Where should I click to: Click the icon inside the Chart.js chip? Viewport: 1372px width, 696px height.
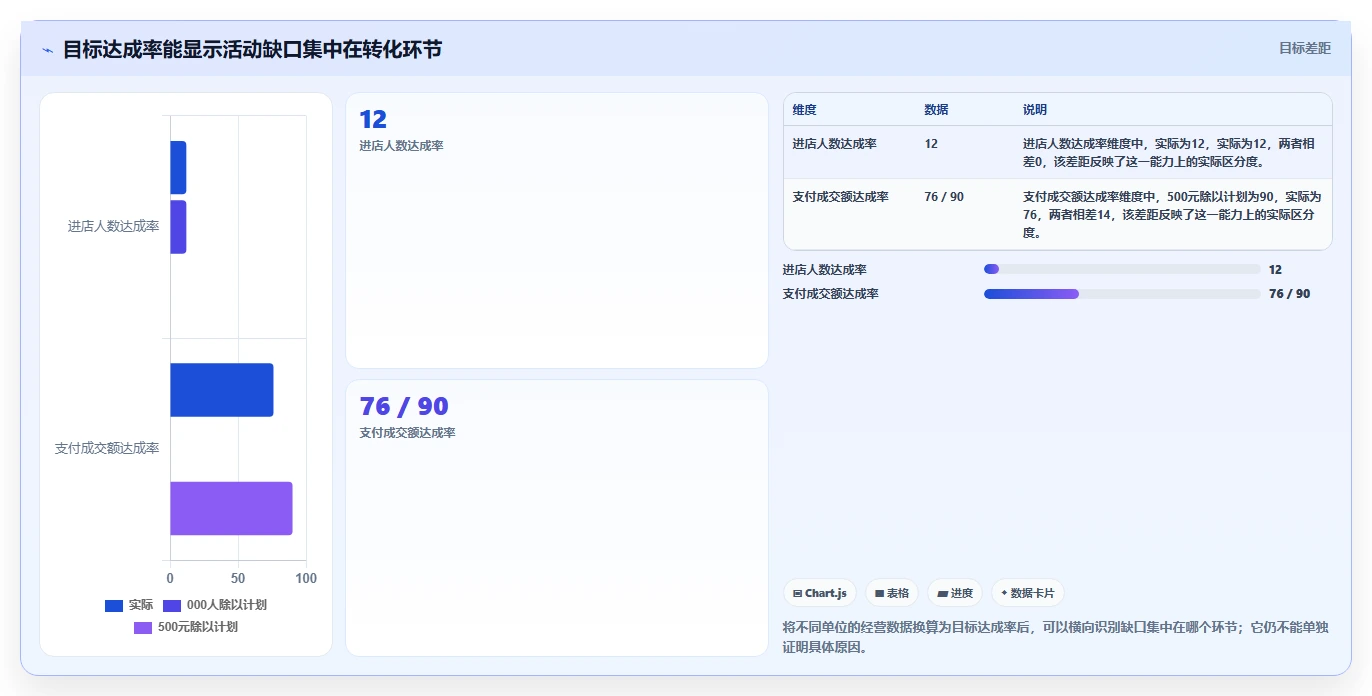pyautogui.click(x=797, y=593)
